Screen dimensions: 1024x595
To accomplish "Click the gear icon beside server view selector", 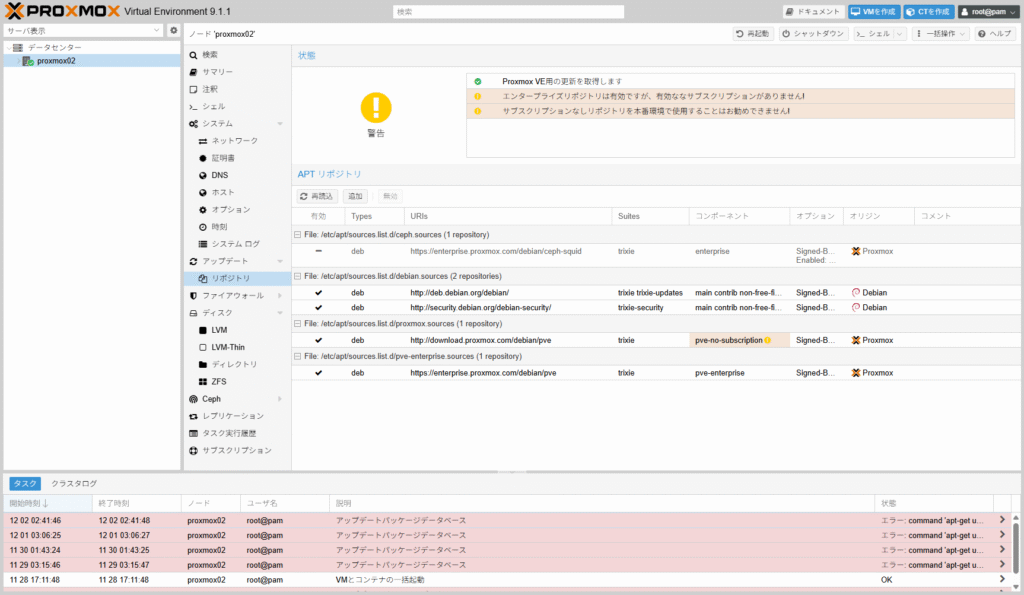I will [x=173, y=31].
